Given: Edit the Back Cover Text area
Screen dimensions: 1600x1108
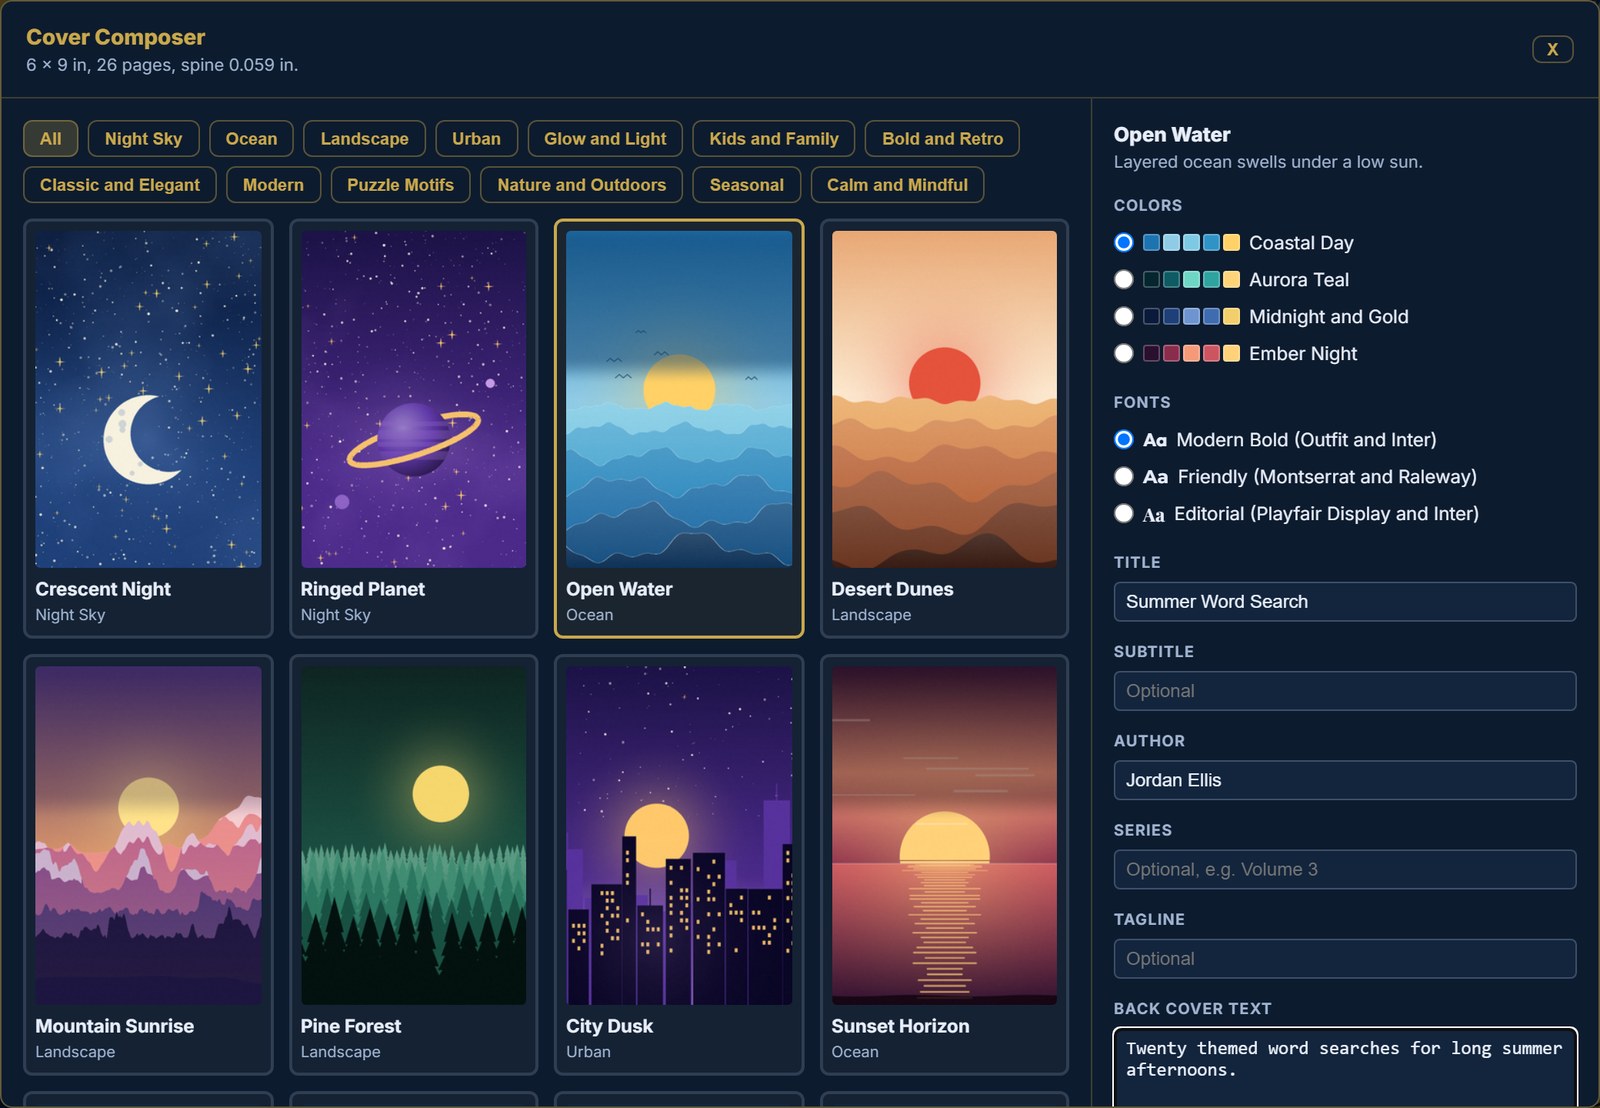Looking at the screenshot, I should (1345, 1067).
